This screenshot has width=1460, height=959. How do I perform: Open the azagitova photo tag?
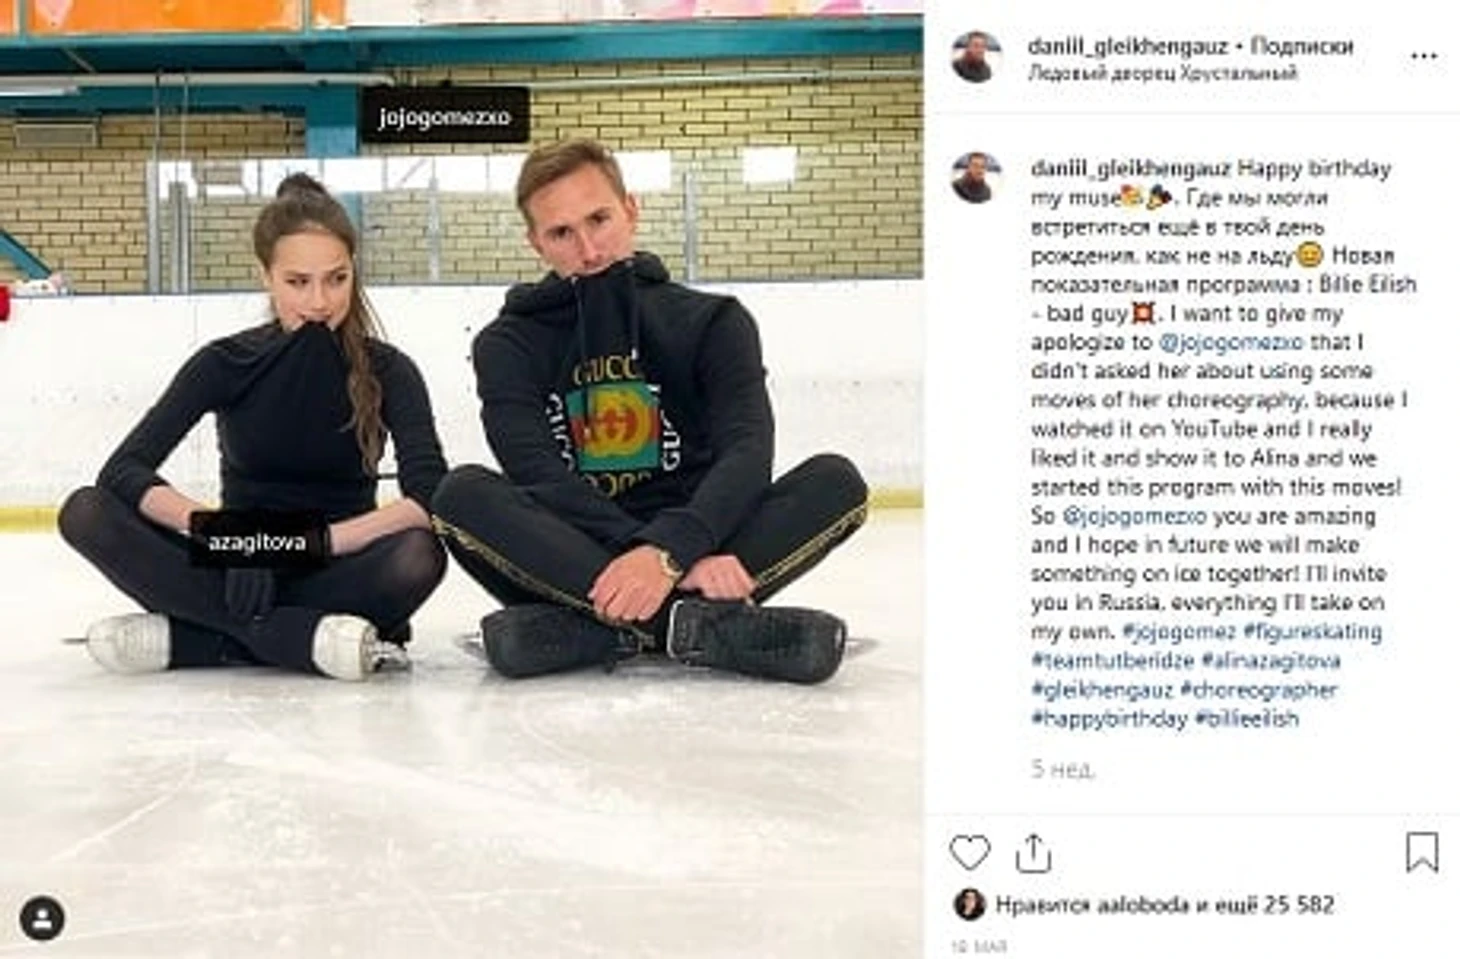tap(257, 542)
